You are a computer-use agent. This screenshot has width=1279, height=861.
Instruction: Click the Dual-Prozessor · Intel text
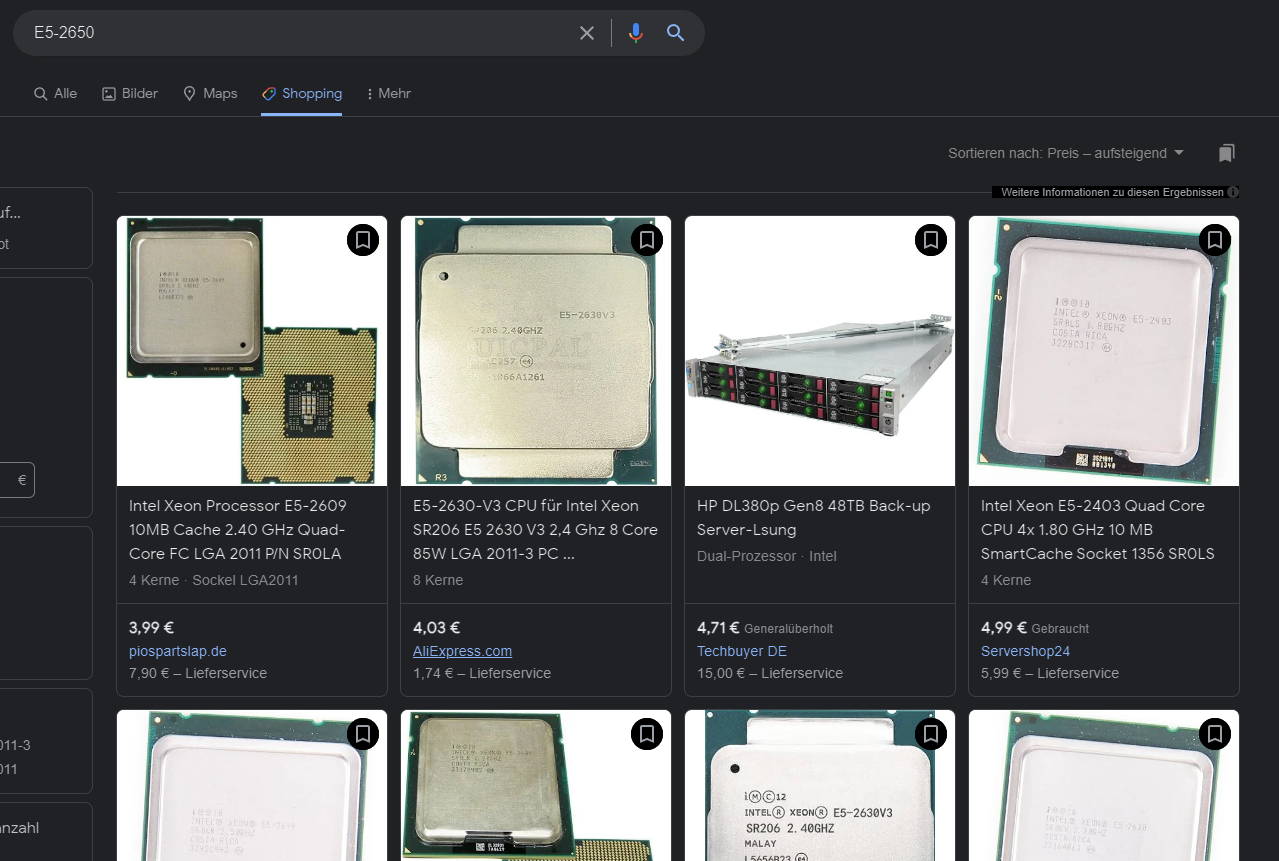(x=767, y=556)
